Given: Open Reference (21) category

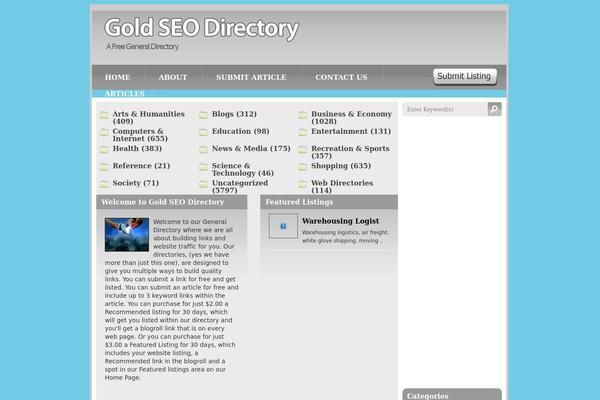Looking at the screenshot, I should click(141, 166).
